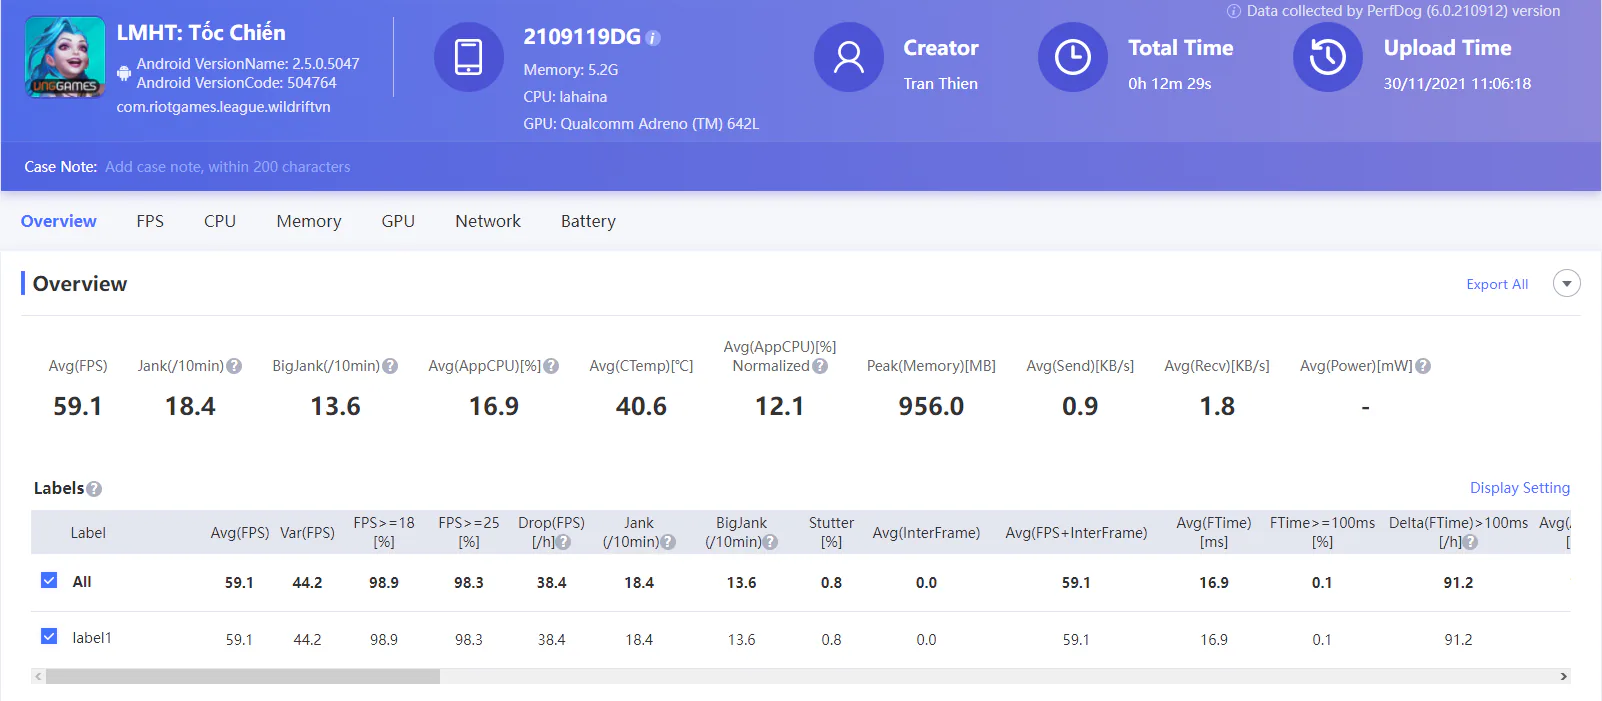The width and height of the screenshot is (1602, 701).
Task: Open the GPU tab
Action: point(398,221)
